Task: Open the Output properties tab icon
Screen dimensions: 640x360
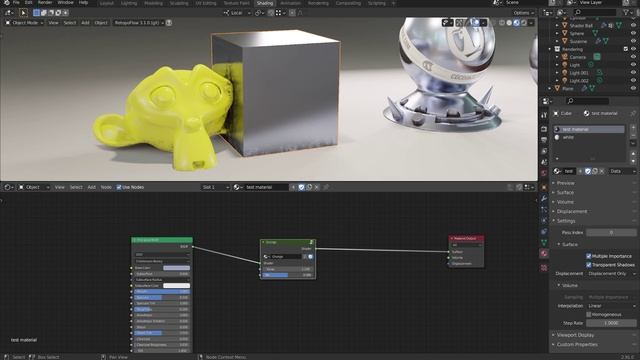Action: (544, 140)
